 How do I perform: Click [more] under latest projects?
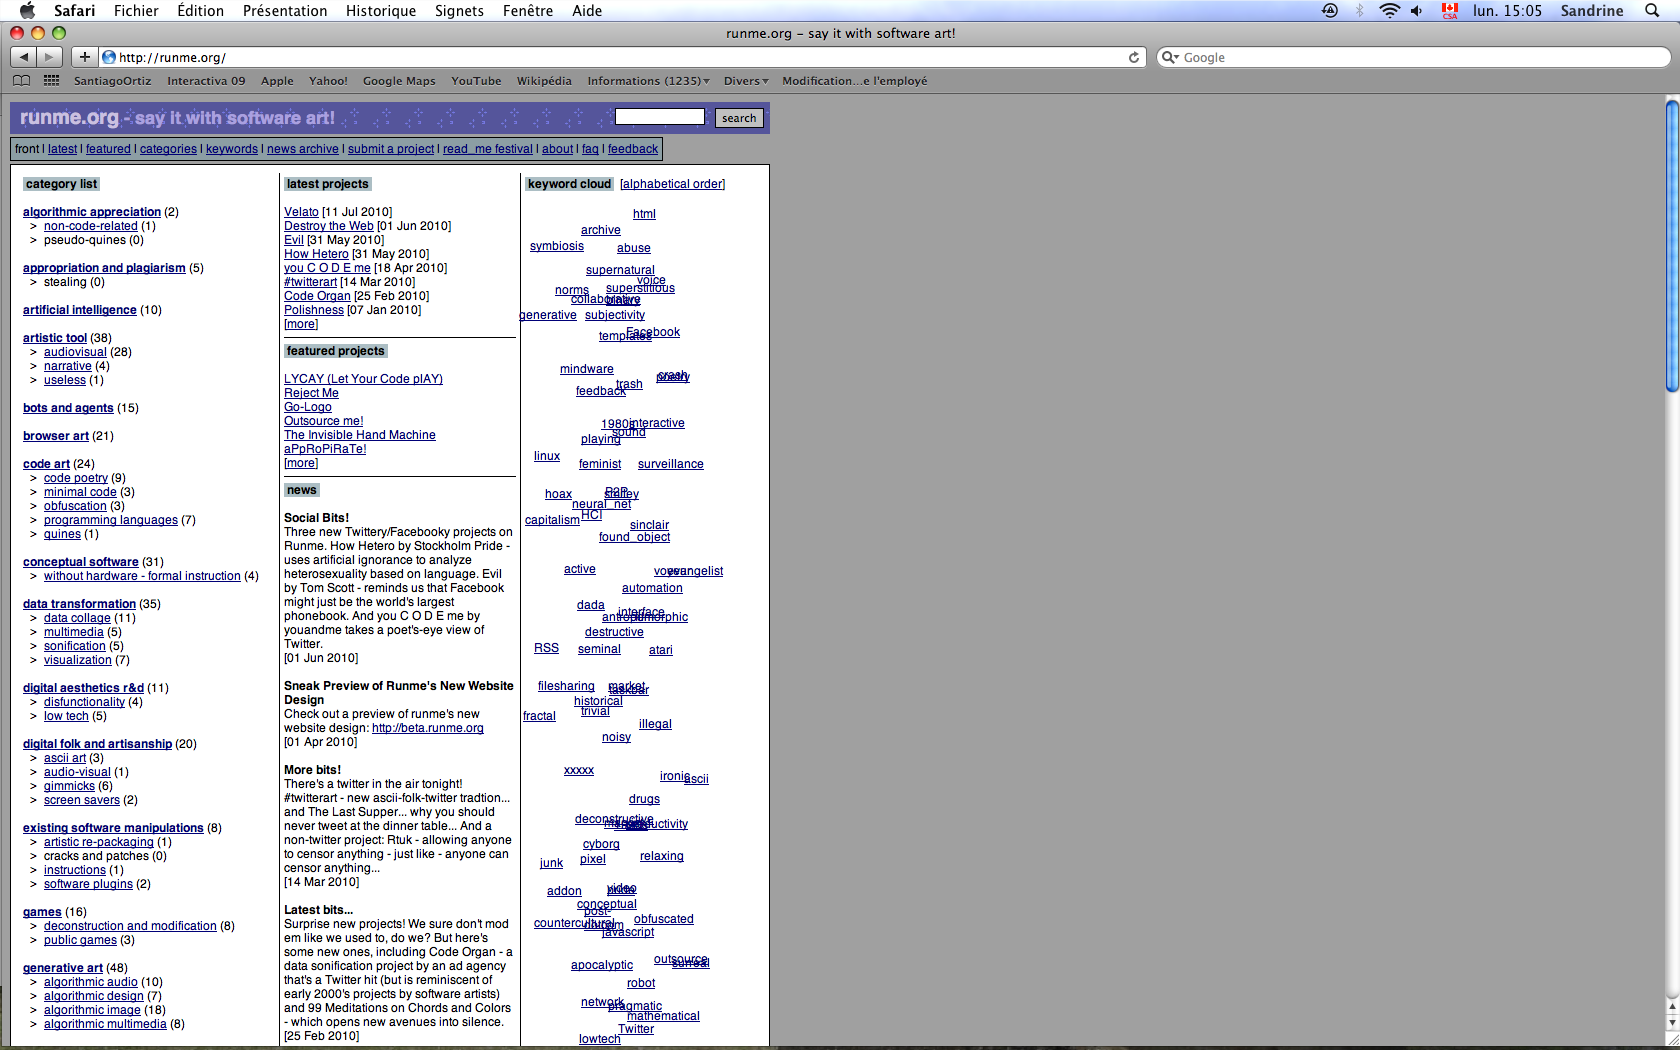[x=301, y=324]
